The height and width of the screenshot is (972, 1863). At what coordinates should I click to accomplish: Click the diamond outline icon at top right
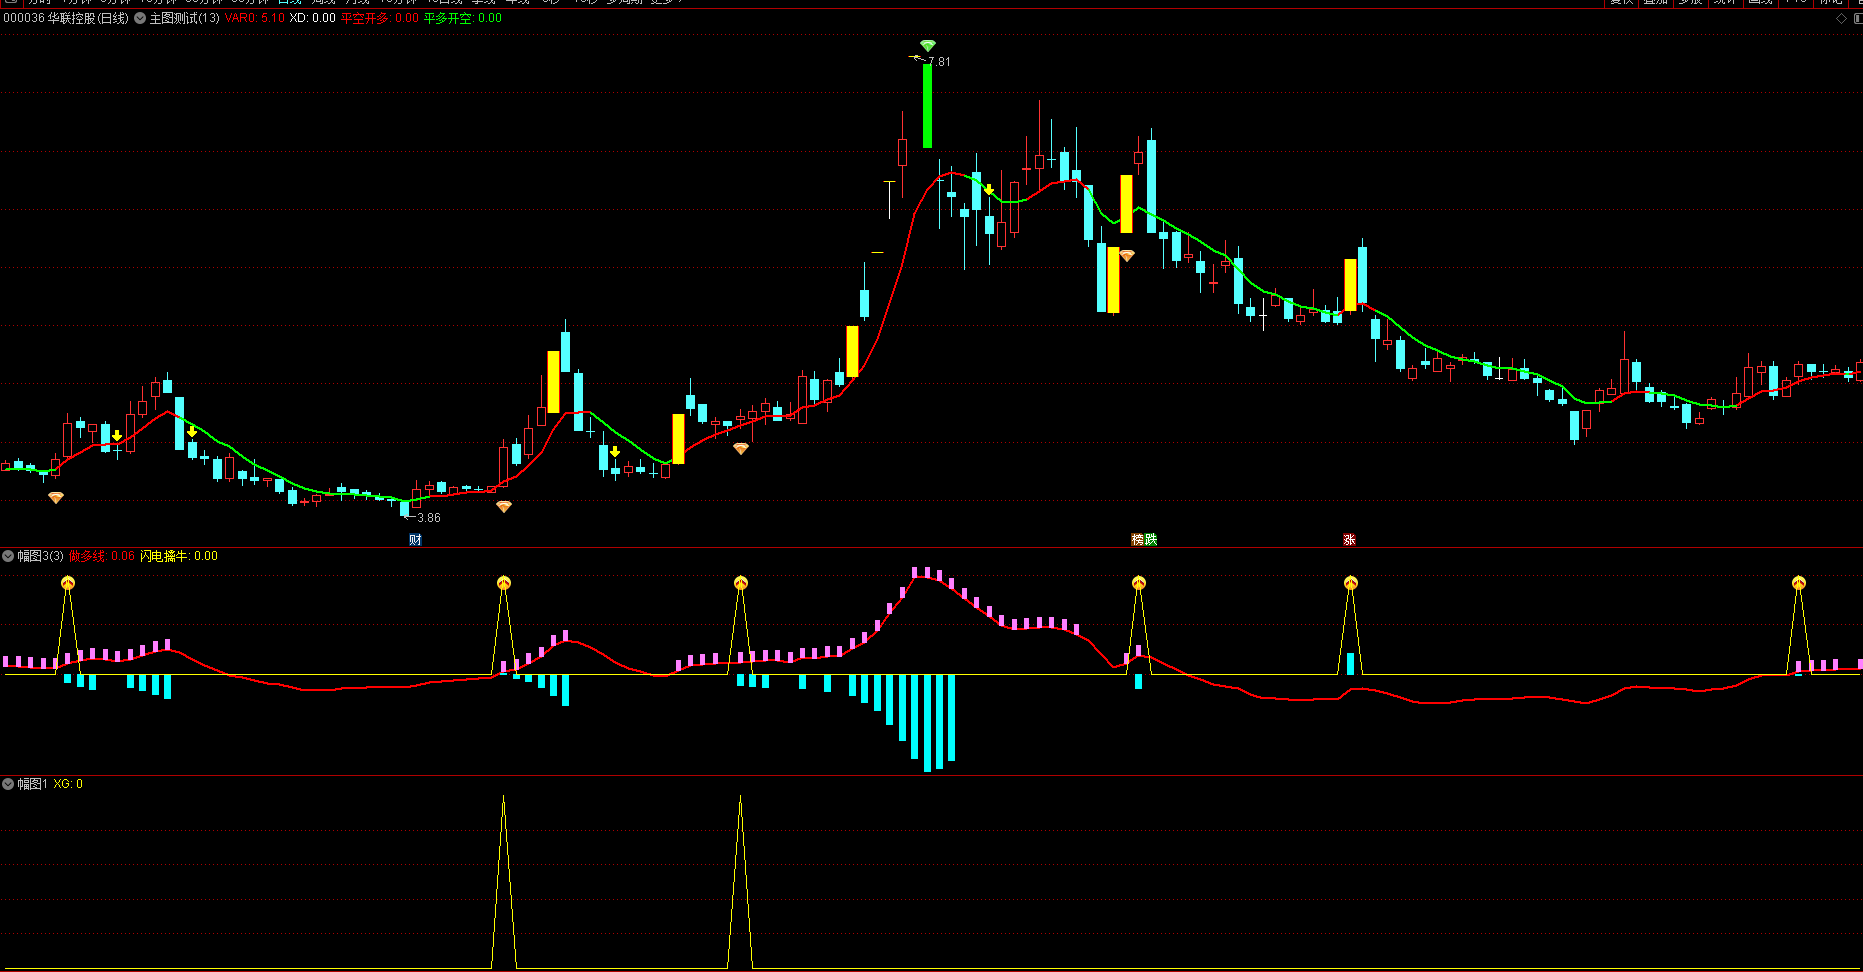click(x=1841, y=18)
